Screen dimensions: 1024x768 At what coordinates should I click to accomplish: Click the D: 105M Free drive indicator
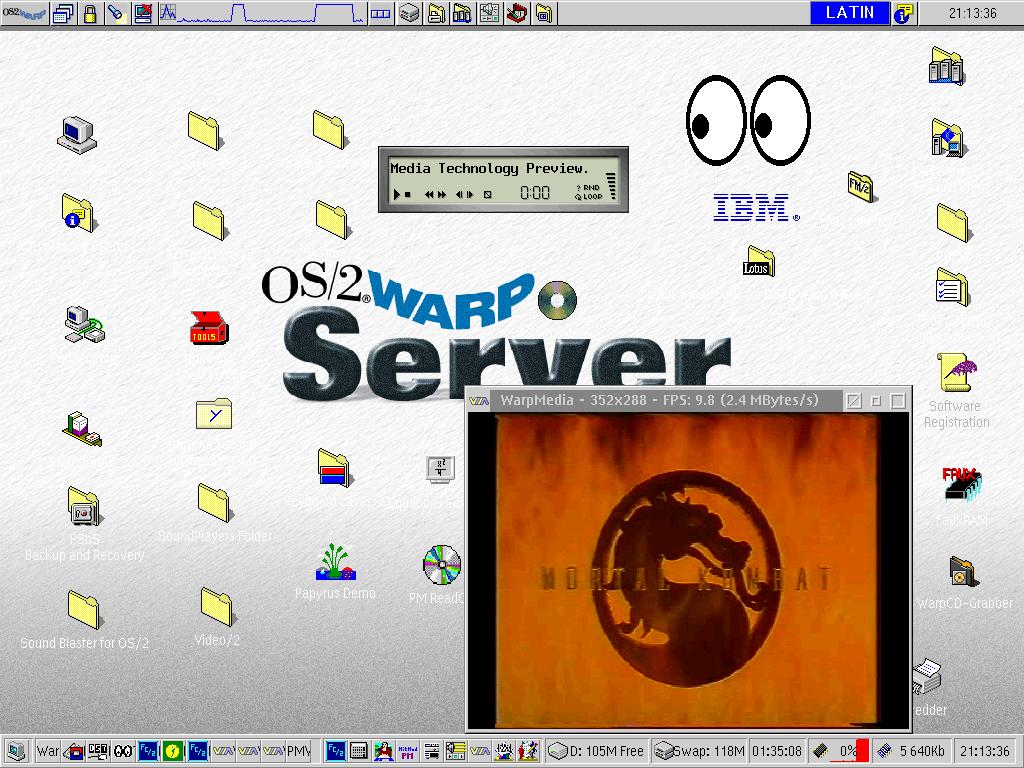click(x=596, y=751)
